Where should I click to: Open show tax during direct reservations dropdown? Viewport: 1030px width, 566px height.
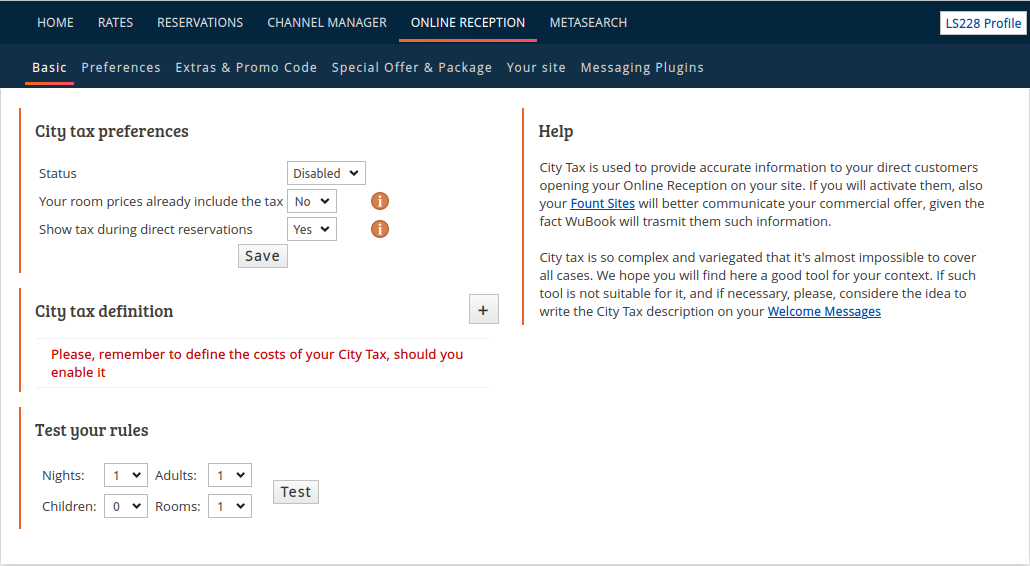click(312, 229)
